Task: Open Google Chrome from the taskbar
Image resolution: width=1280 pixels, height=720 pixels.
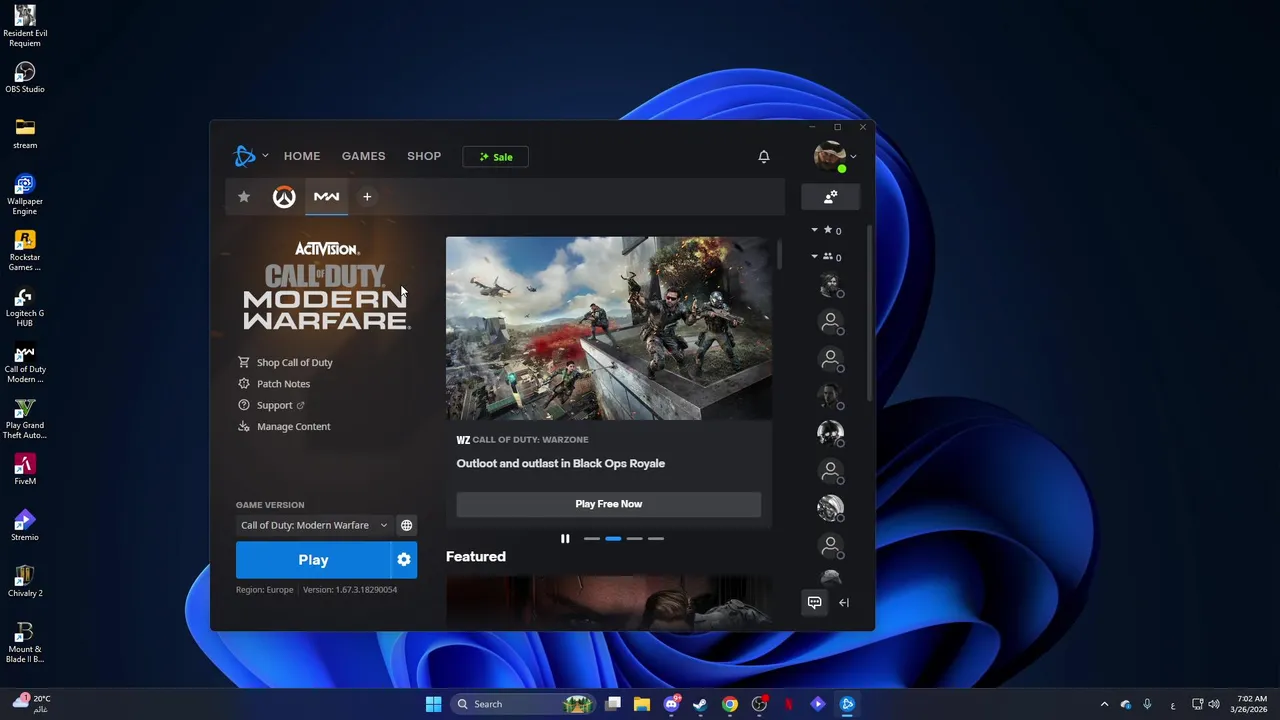Action: tap(730, 704)
